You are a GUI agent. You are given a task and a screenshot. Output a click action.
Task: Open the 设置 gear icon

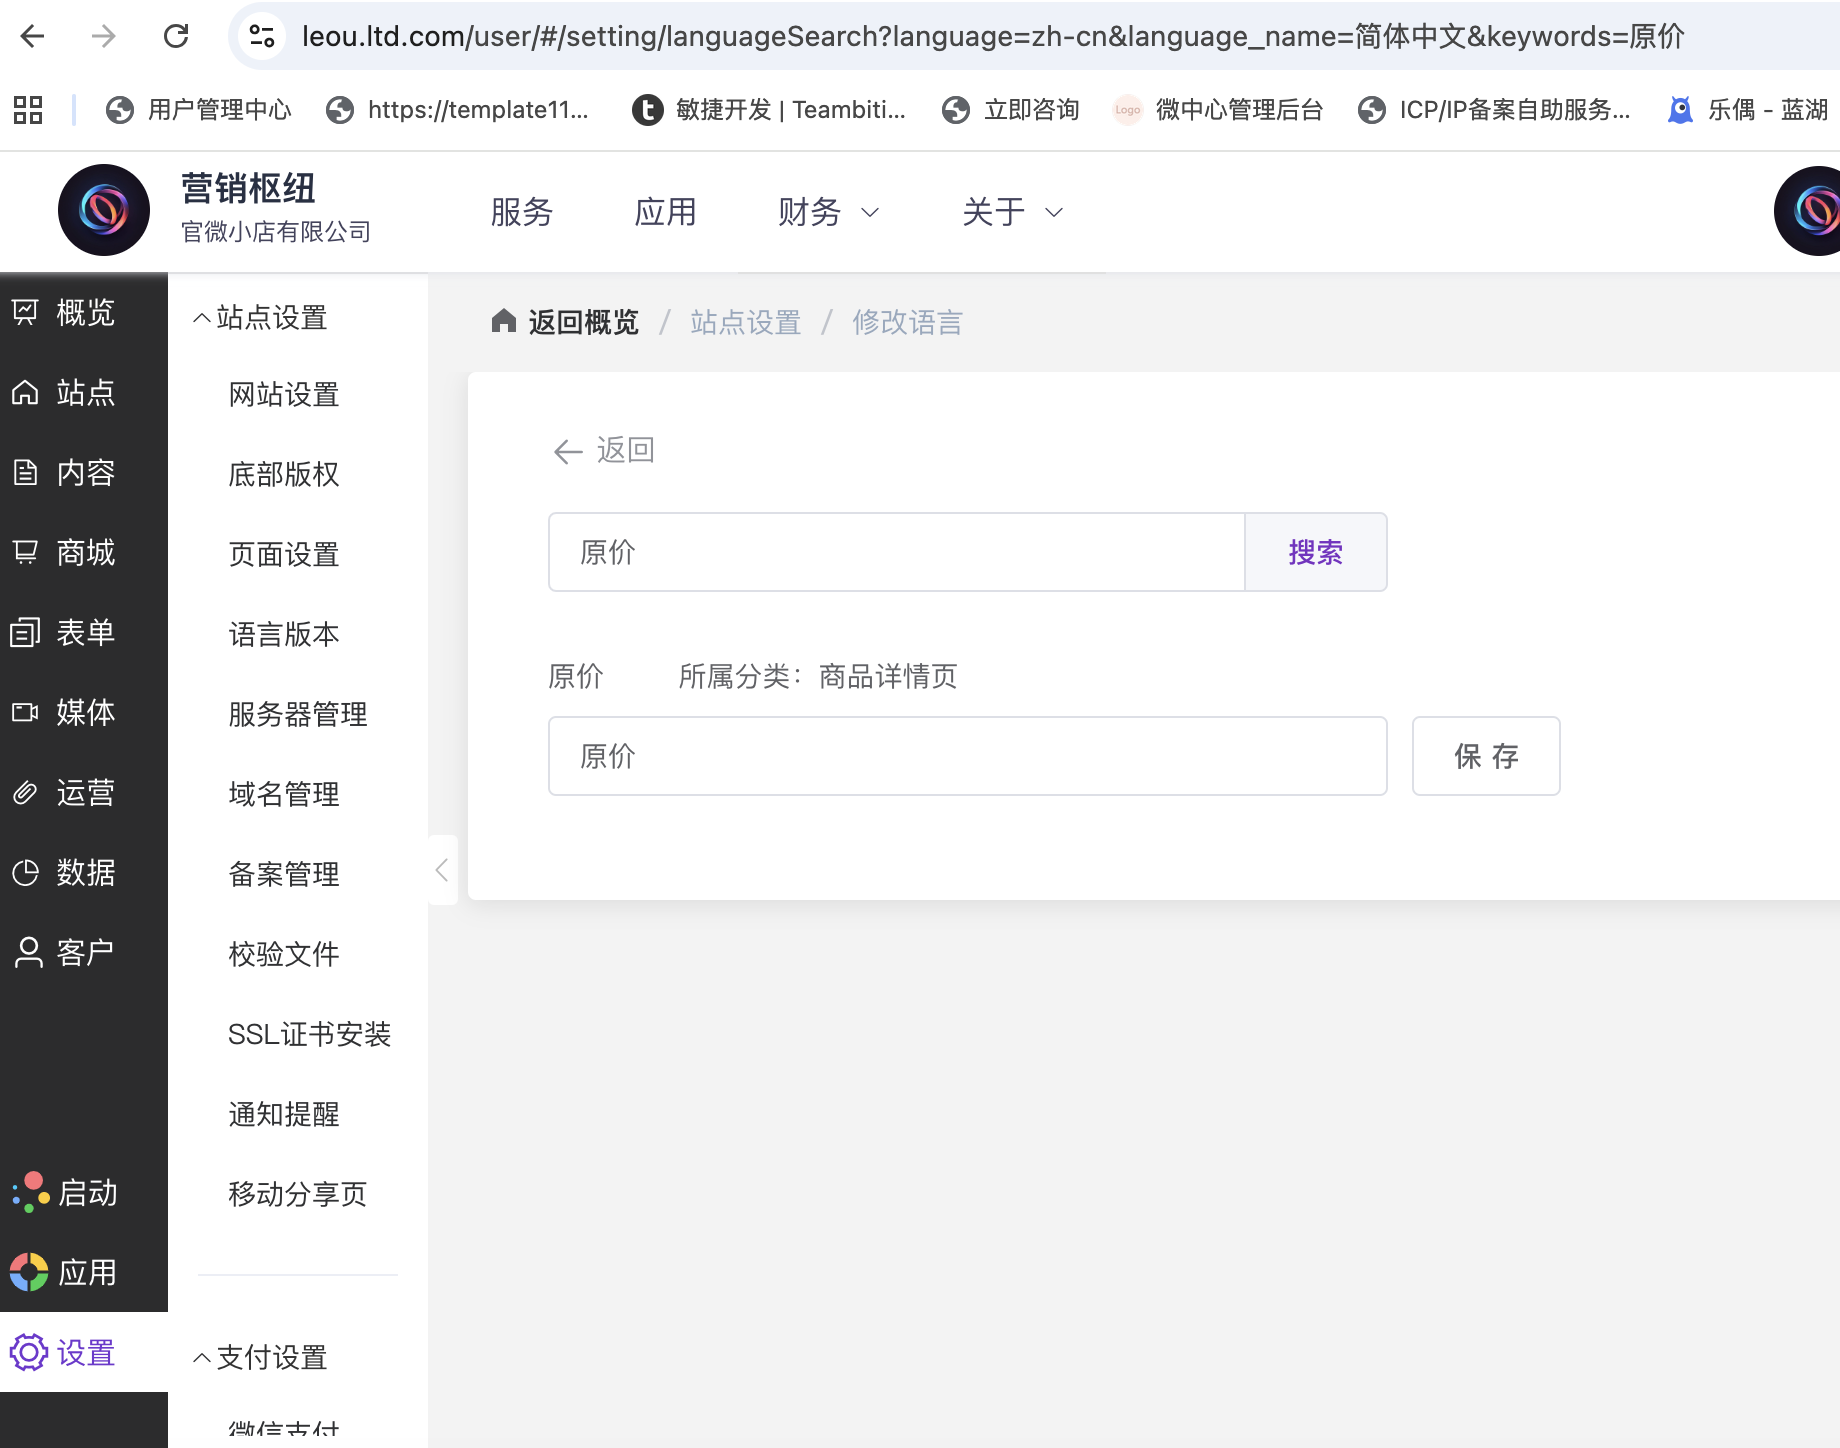pos(28,1353)
